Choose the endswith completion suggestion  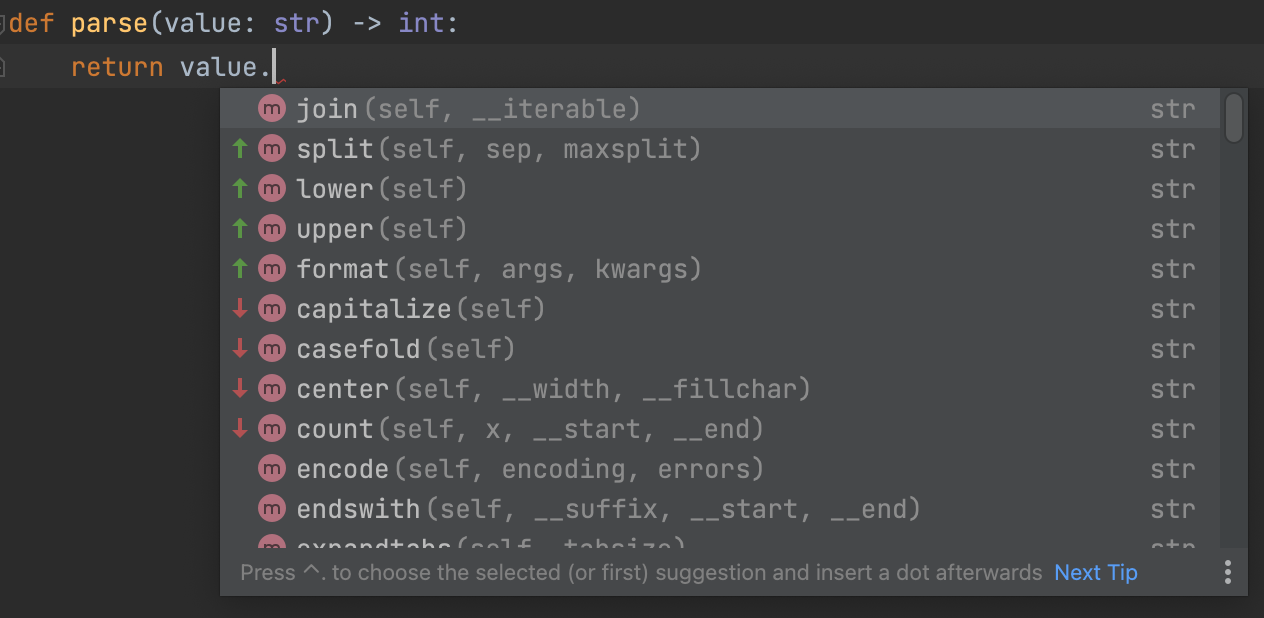pos(607,509)
